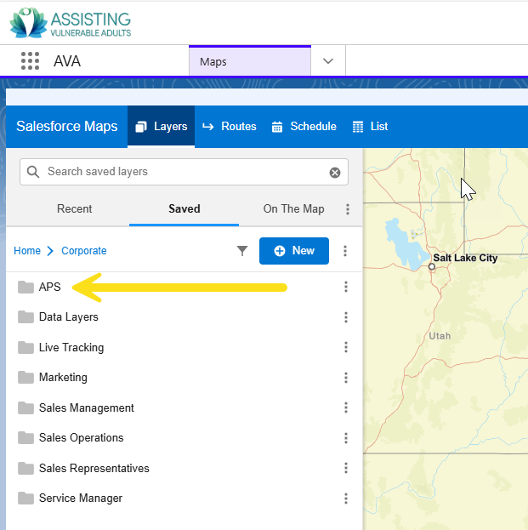Open options menu for Marketing folder

tap(346, 378)
